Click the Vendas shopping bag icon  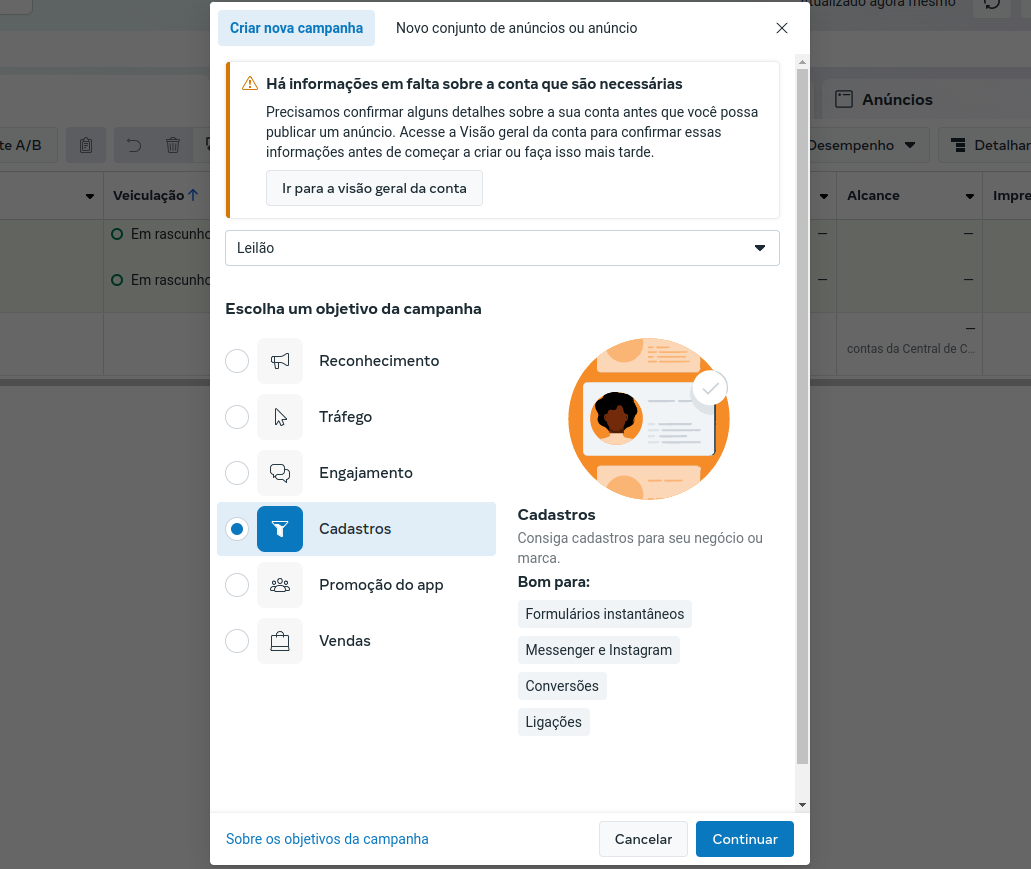click(x=279, y=641)
